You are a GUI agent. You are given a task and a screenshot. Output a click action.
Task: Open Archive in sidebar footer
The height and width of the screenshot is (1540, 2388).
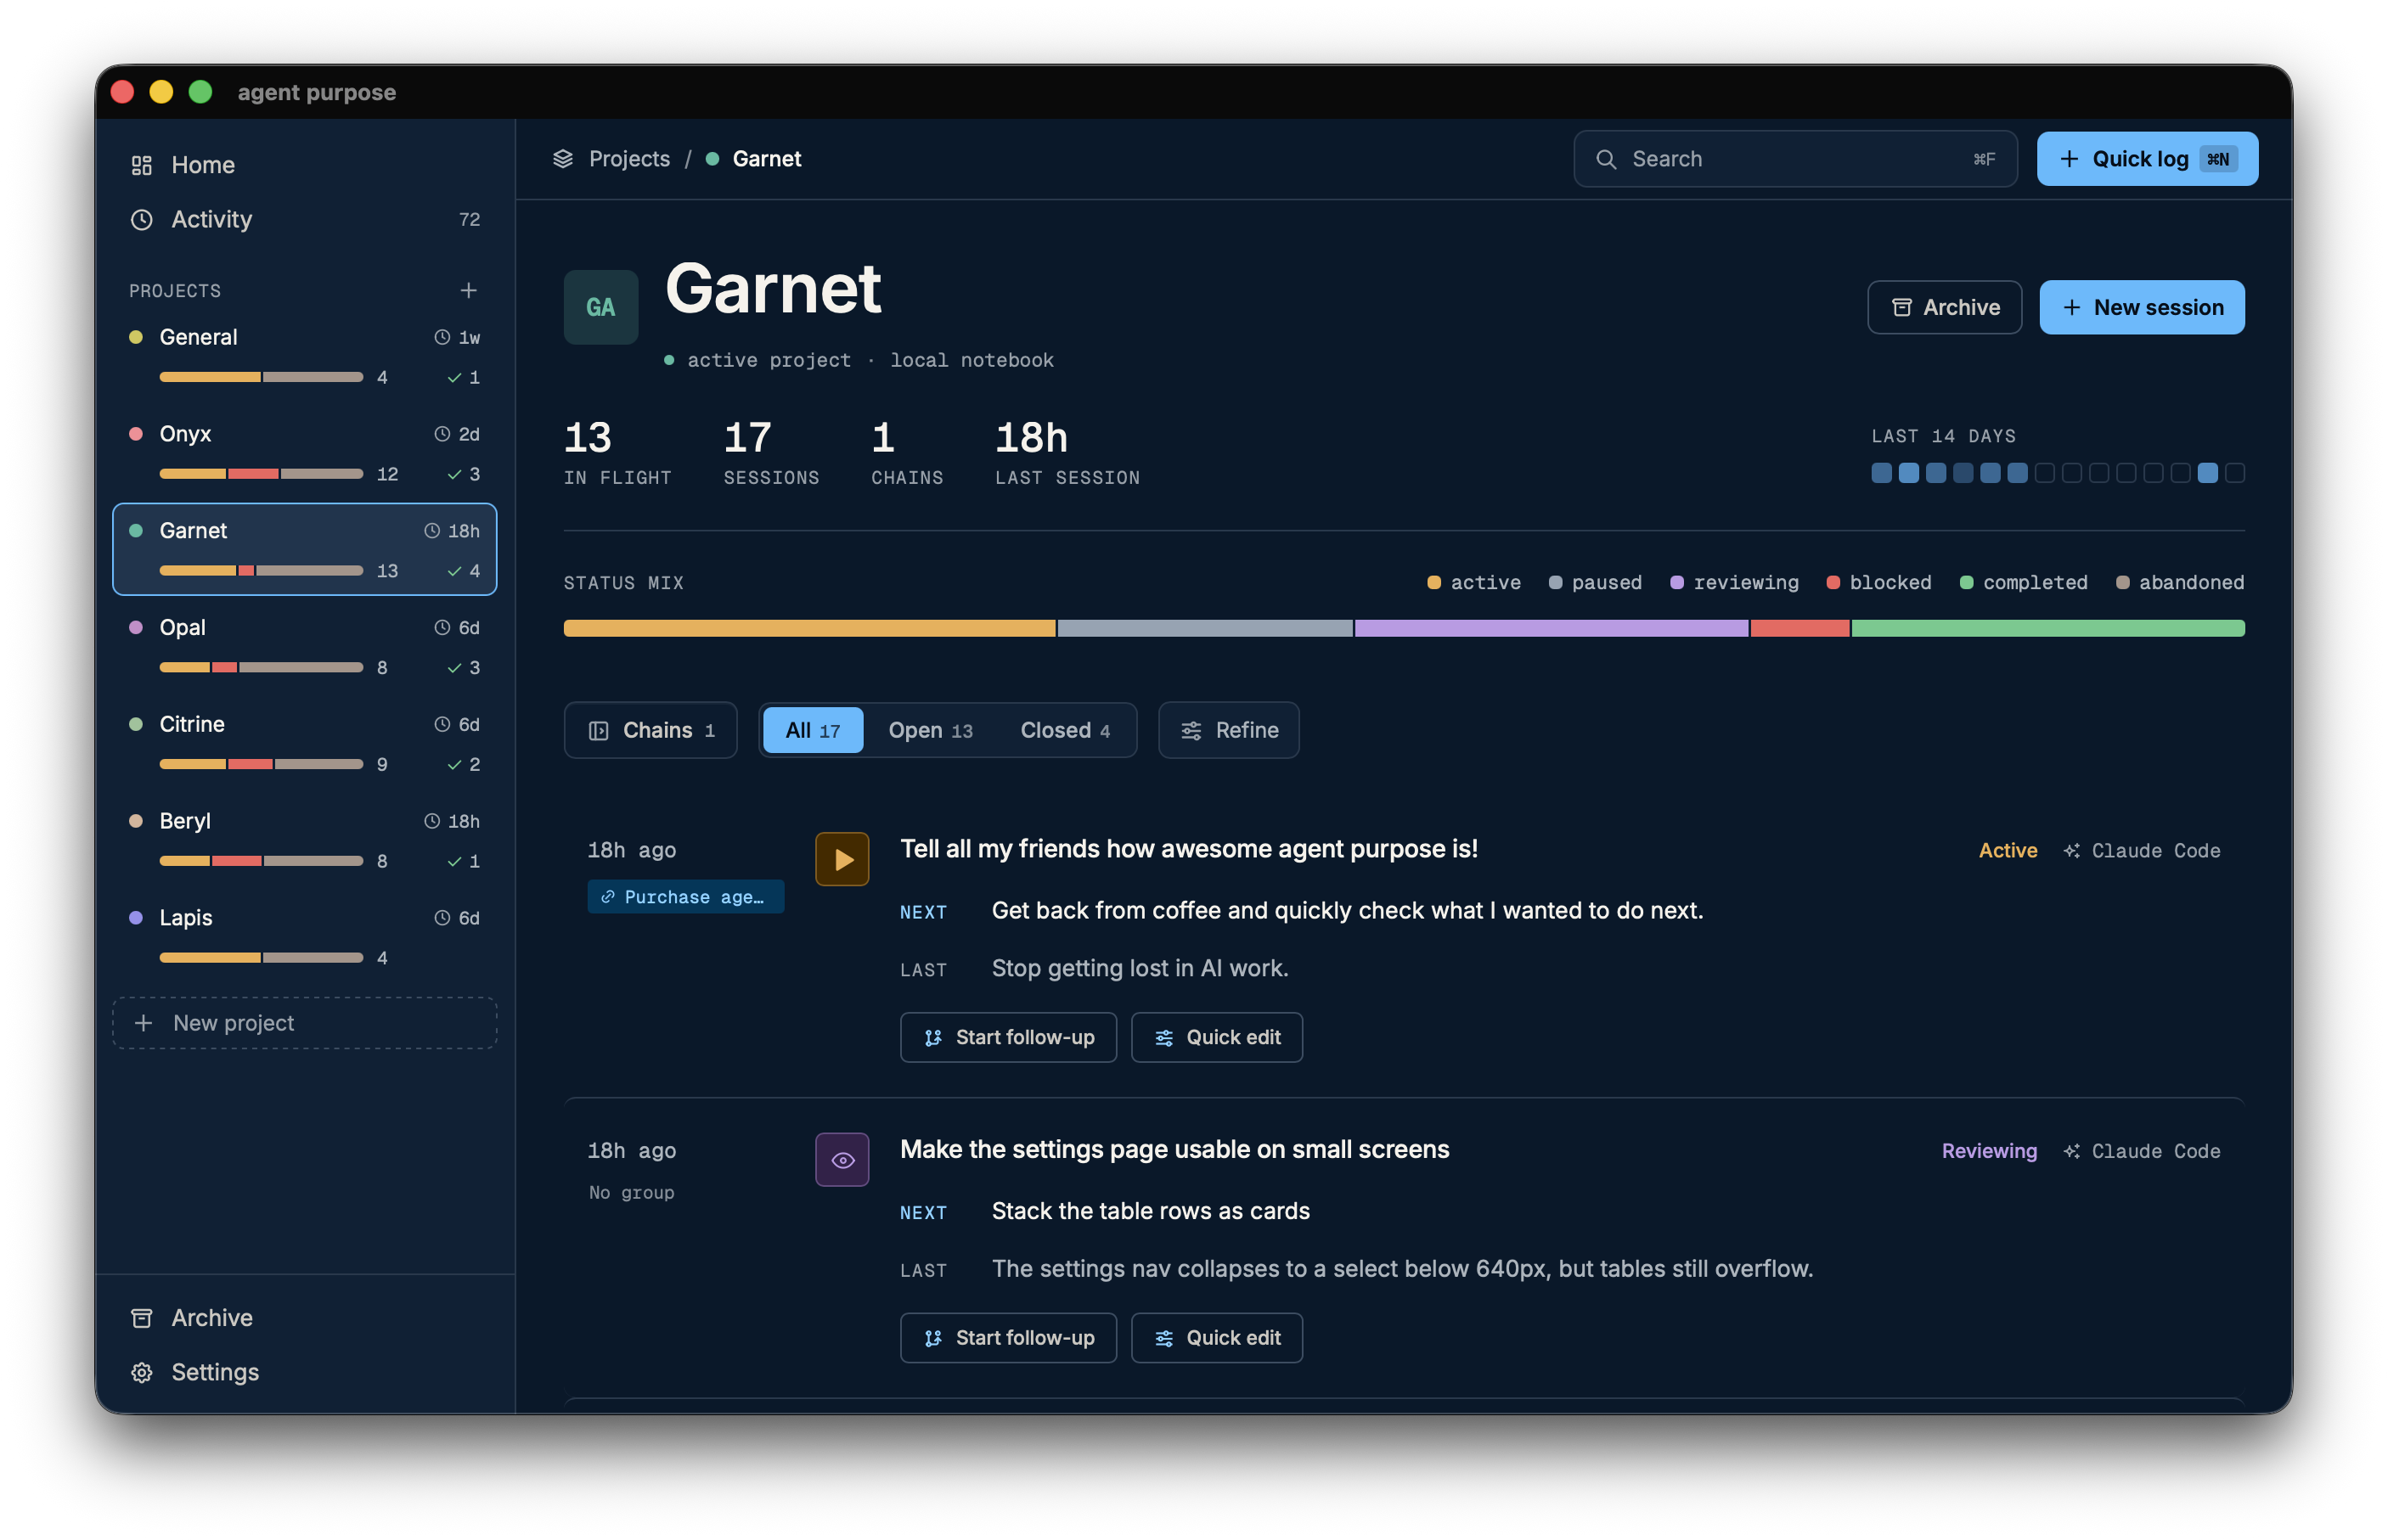(304, 1318)
